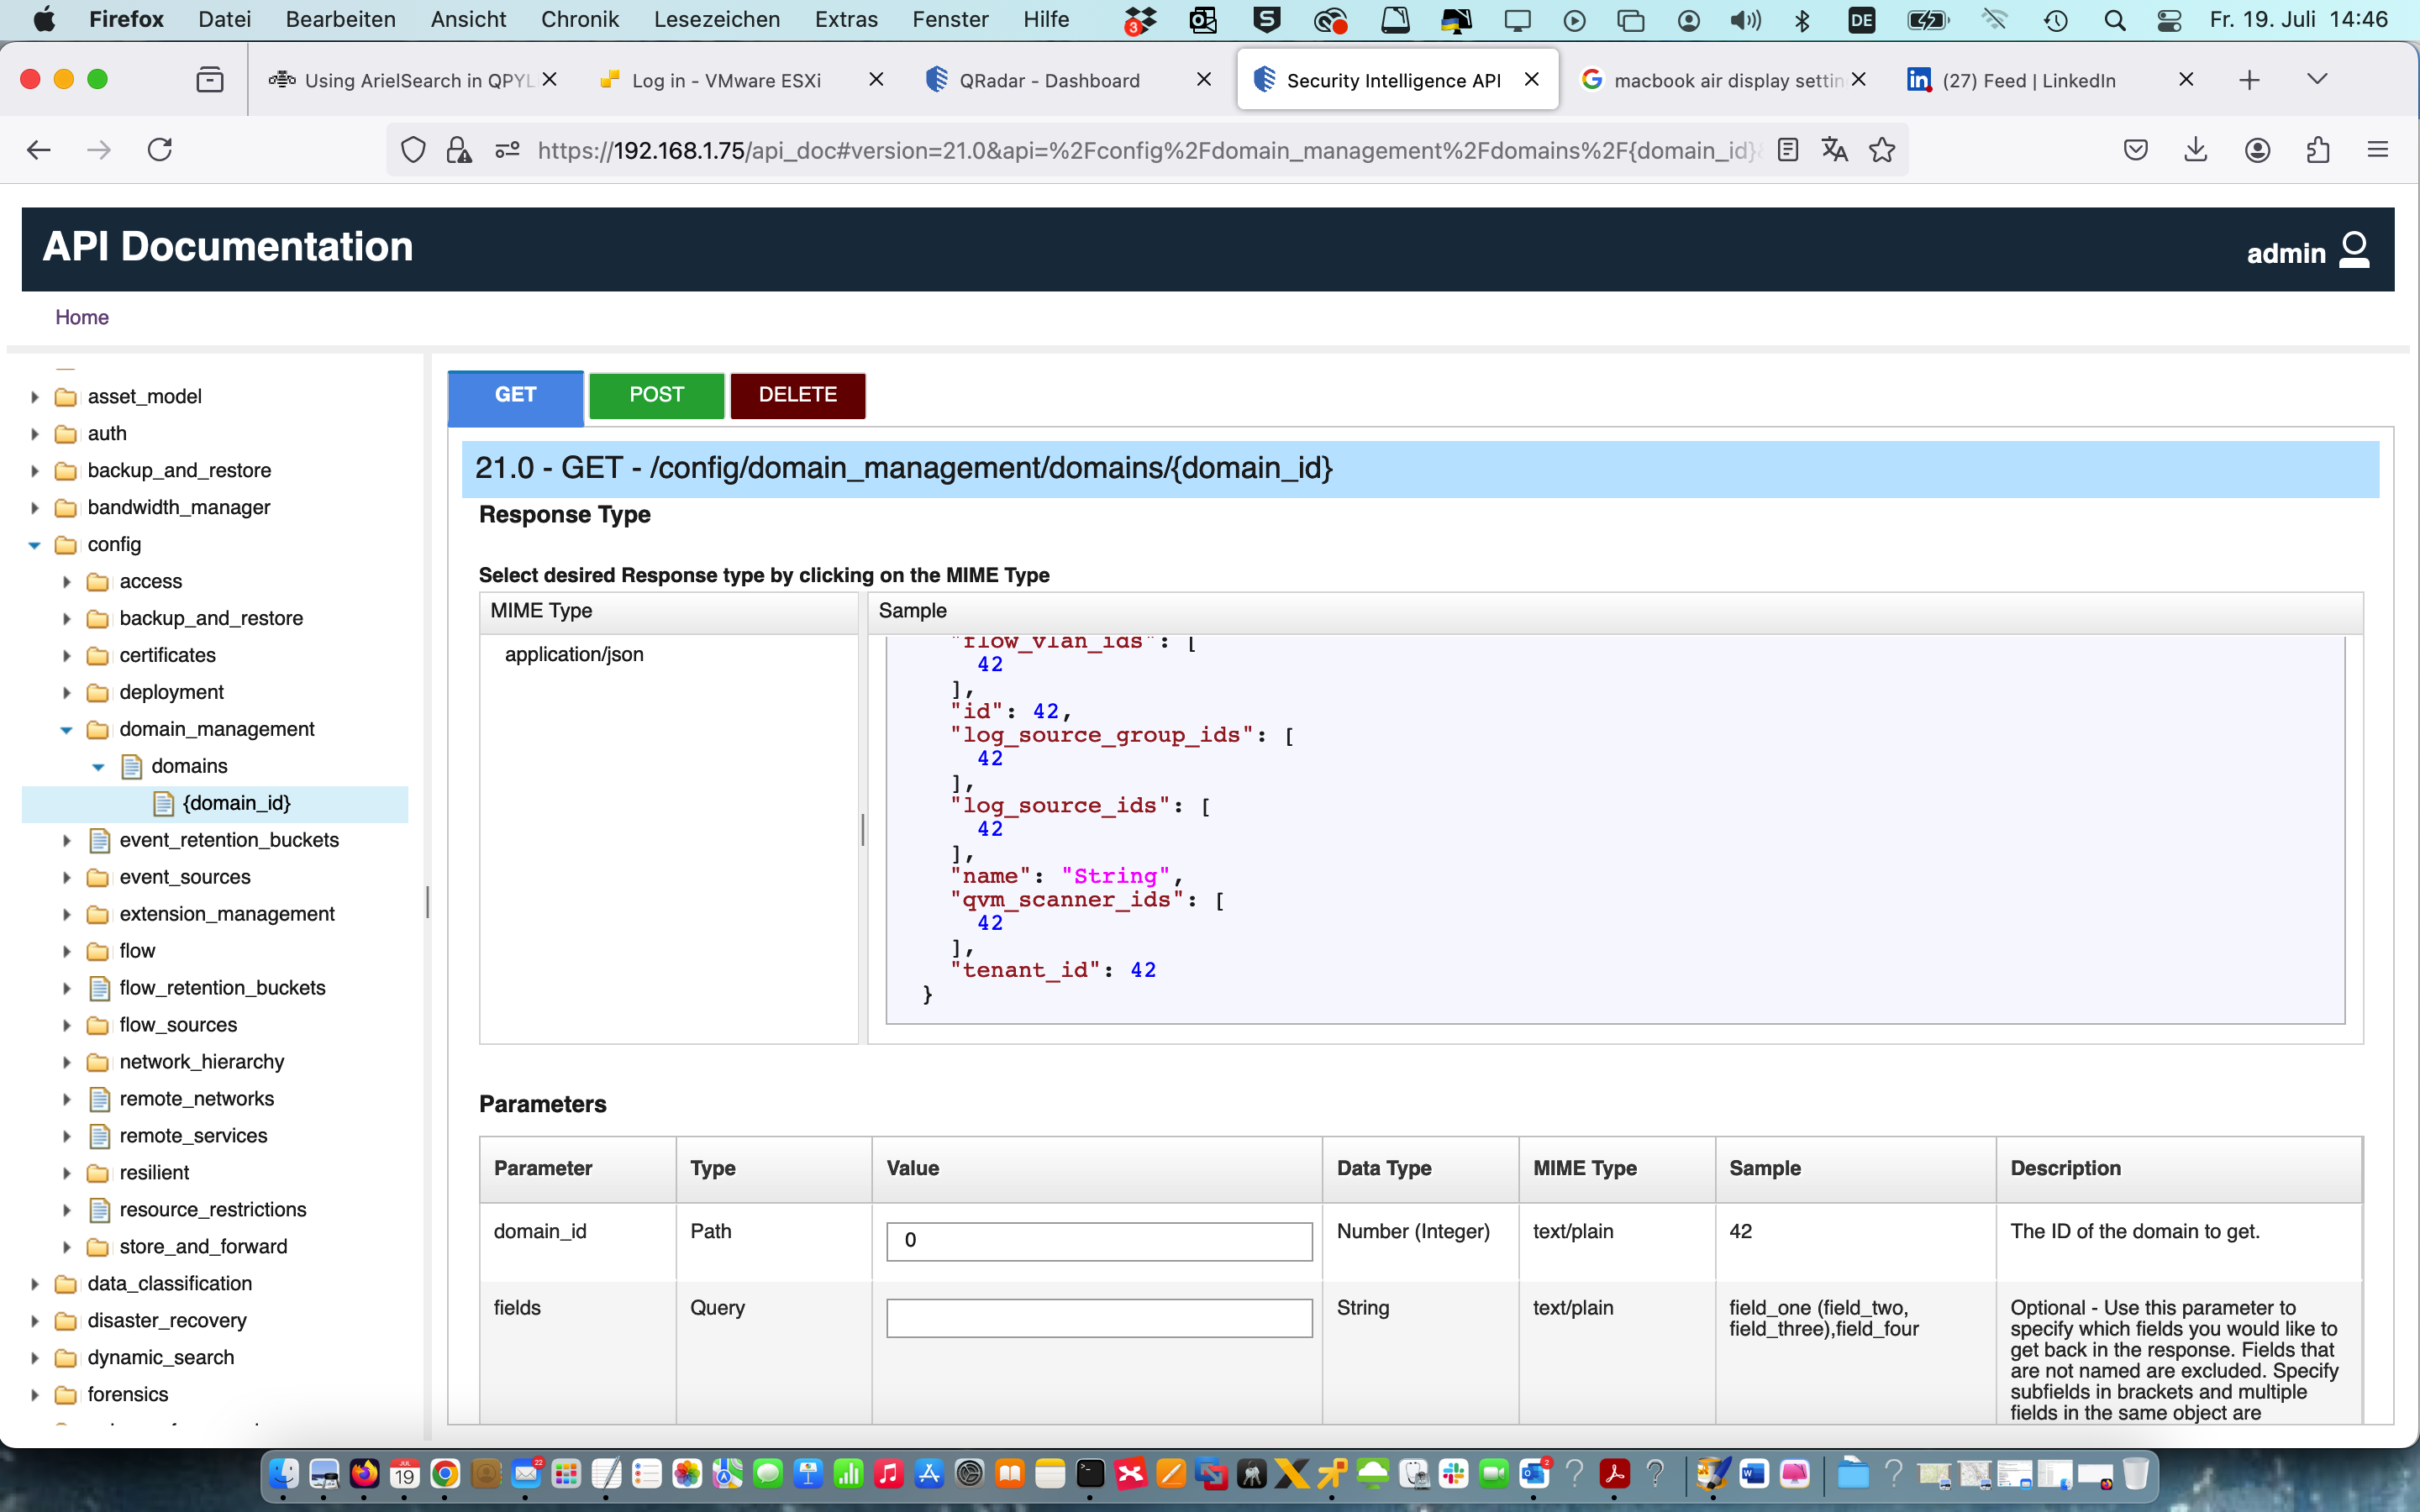The image size is (2420, 1512).
Task: Click the Home breadcrumb link
Action: click(x=82, y=317)
